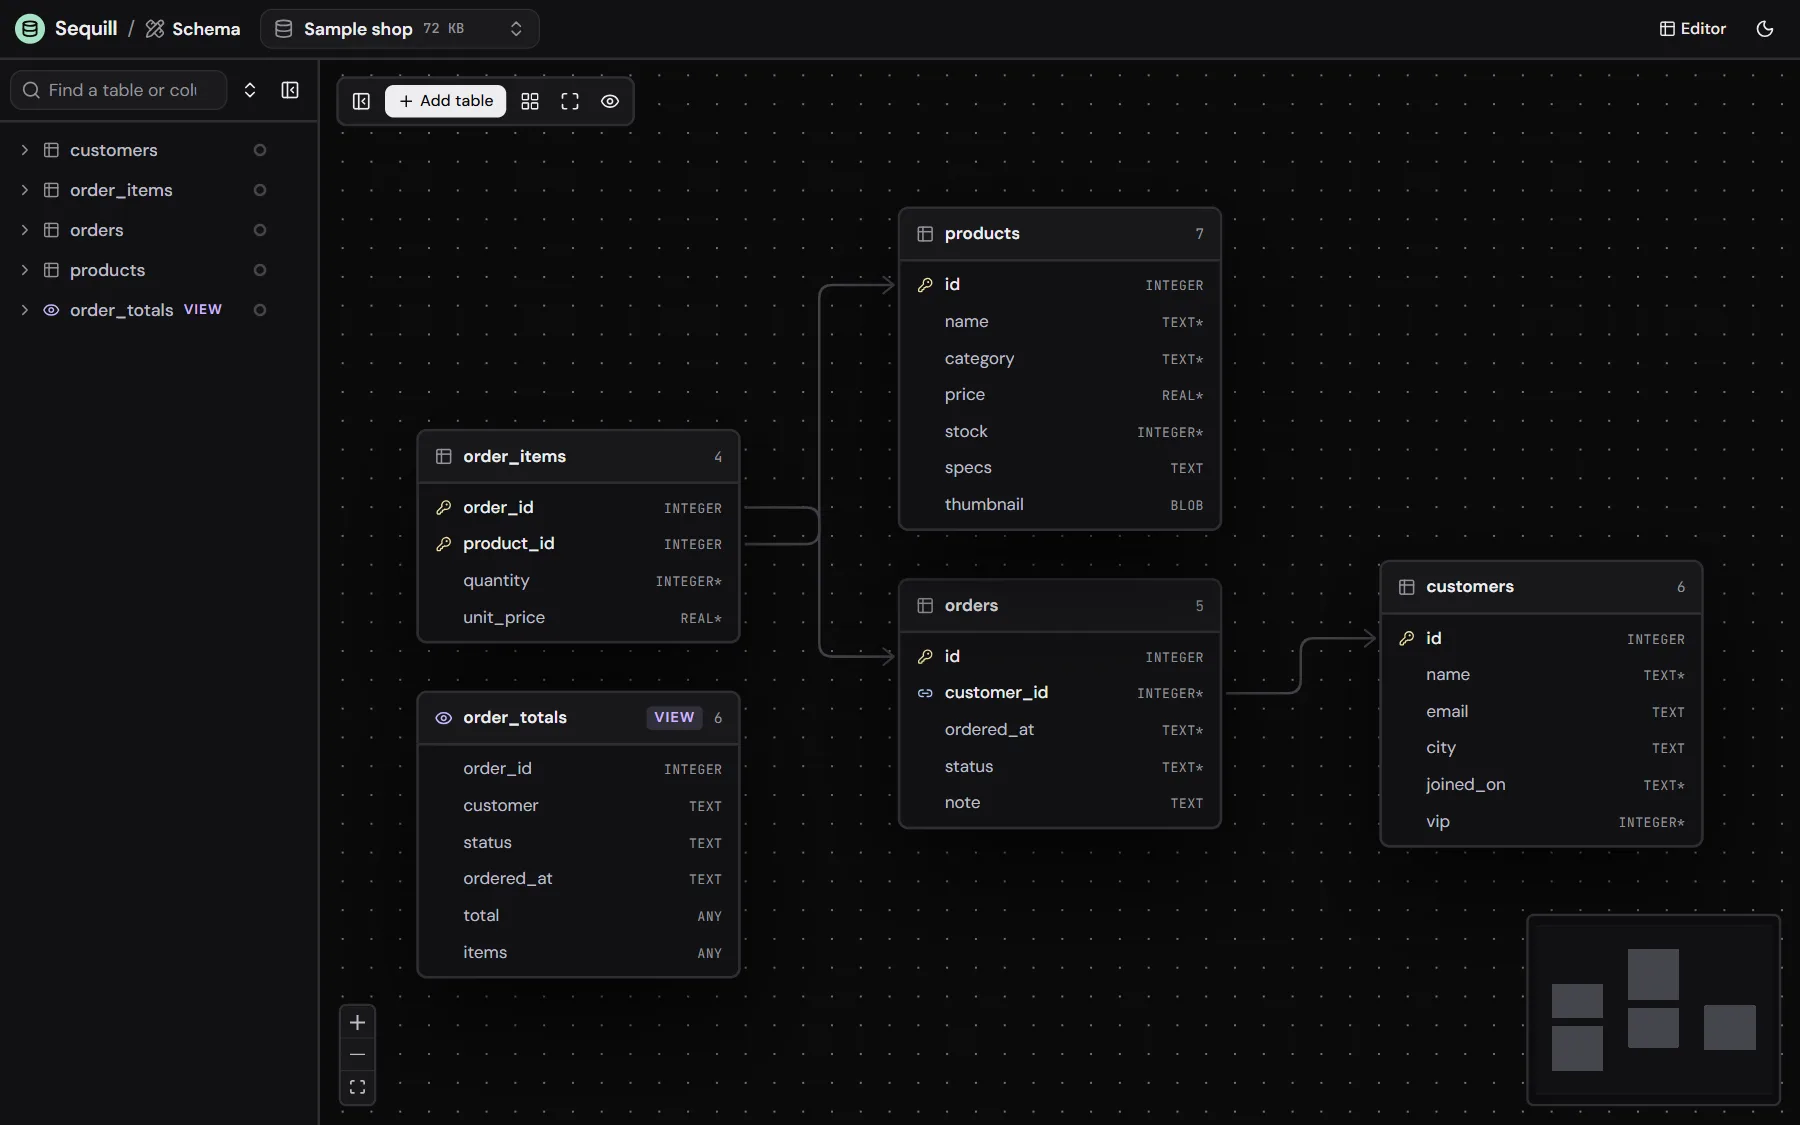Expand the orders tree chevron
Viewport: 1800px width, 1125px height.
coord(25,230)
